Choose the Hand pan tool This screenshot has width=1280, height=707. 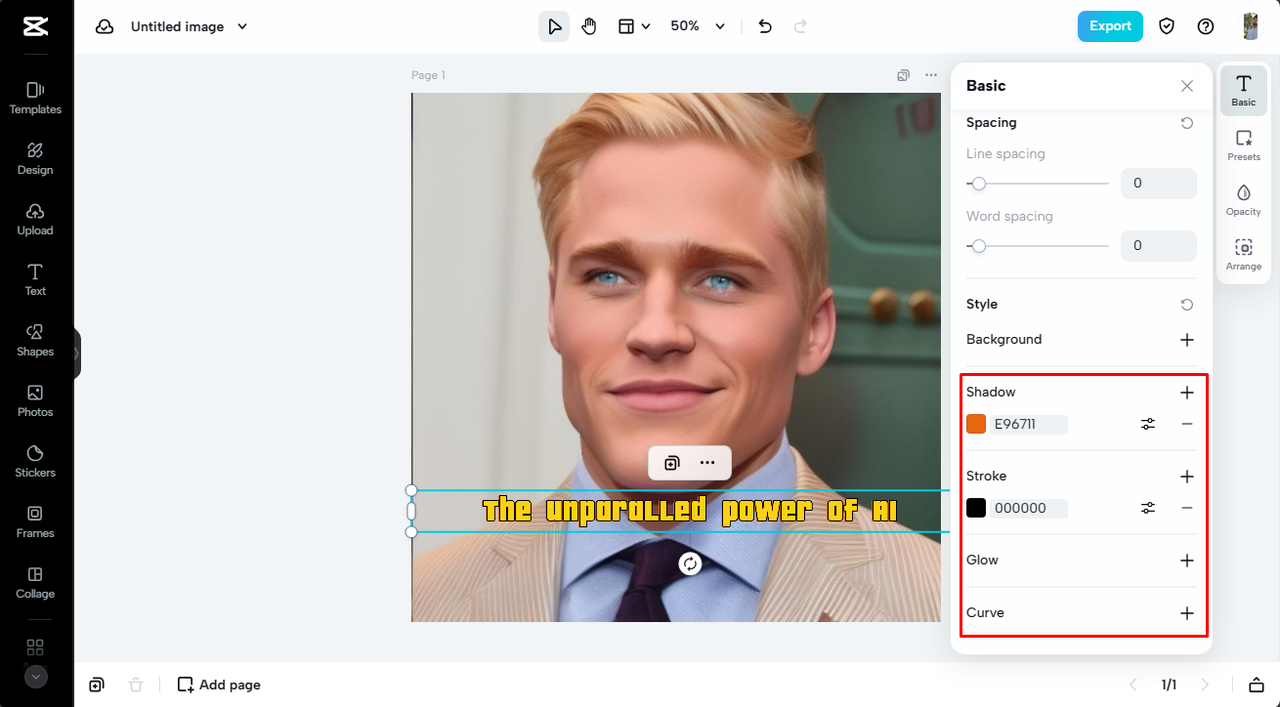coord(589,27)
